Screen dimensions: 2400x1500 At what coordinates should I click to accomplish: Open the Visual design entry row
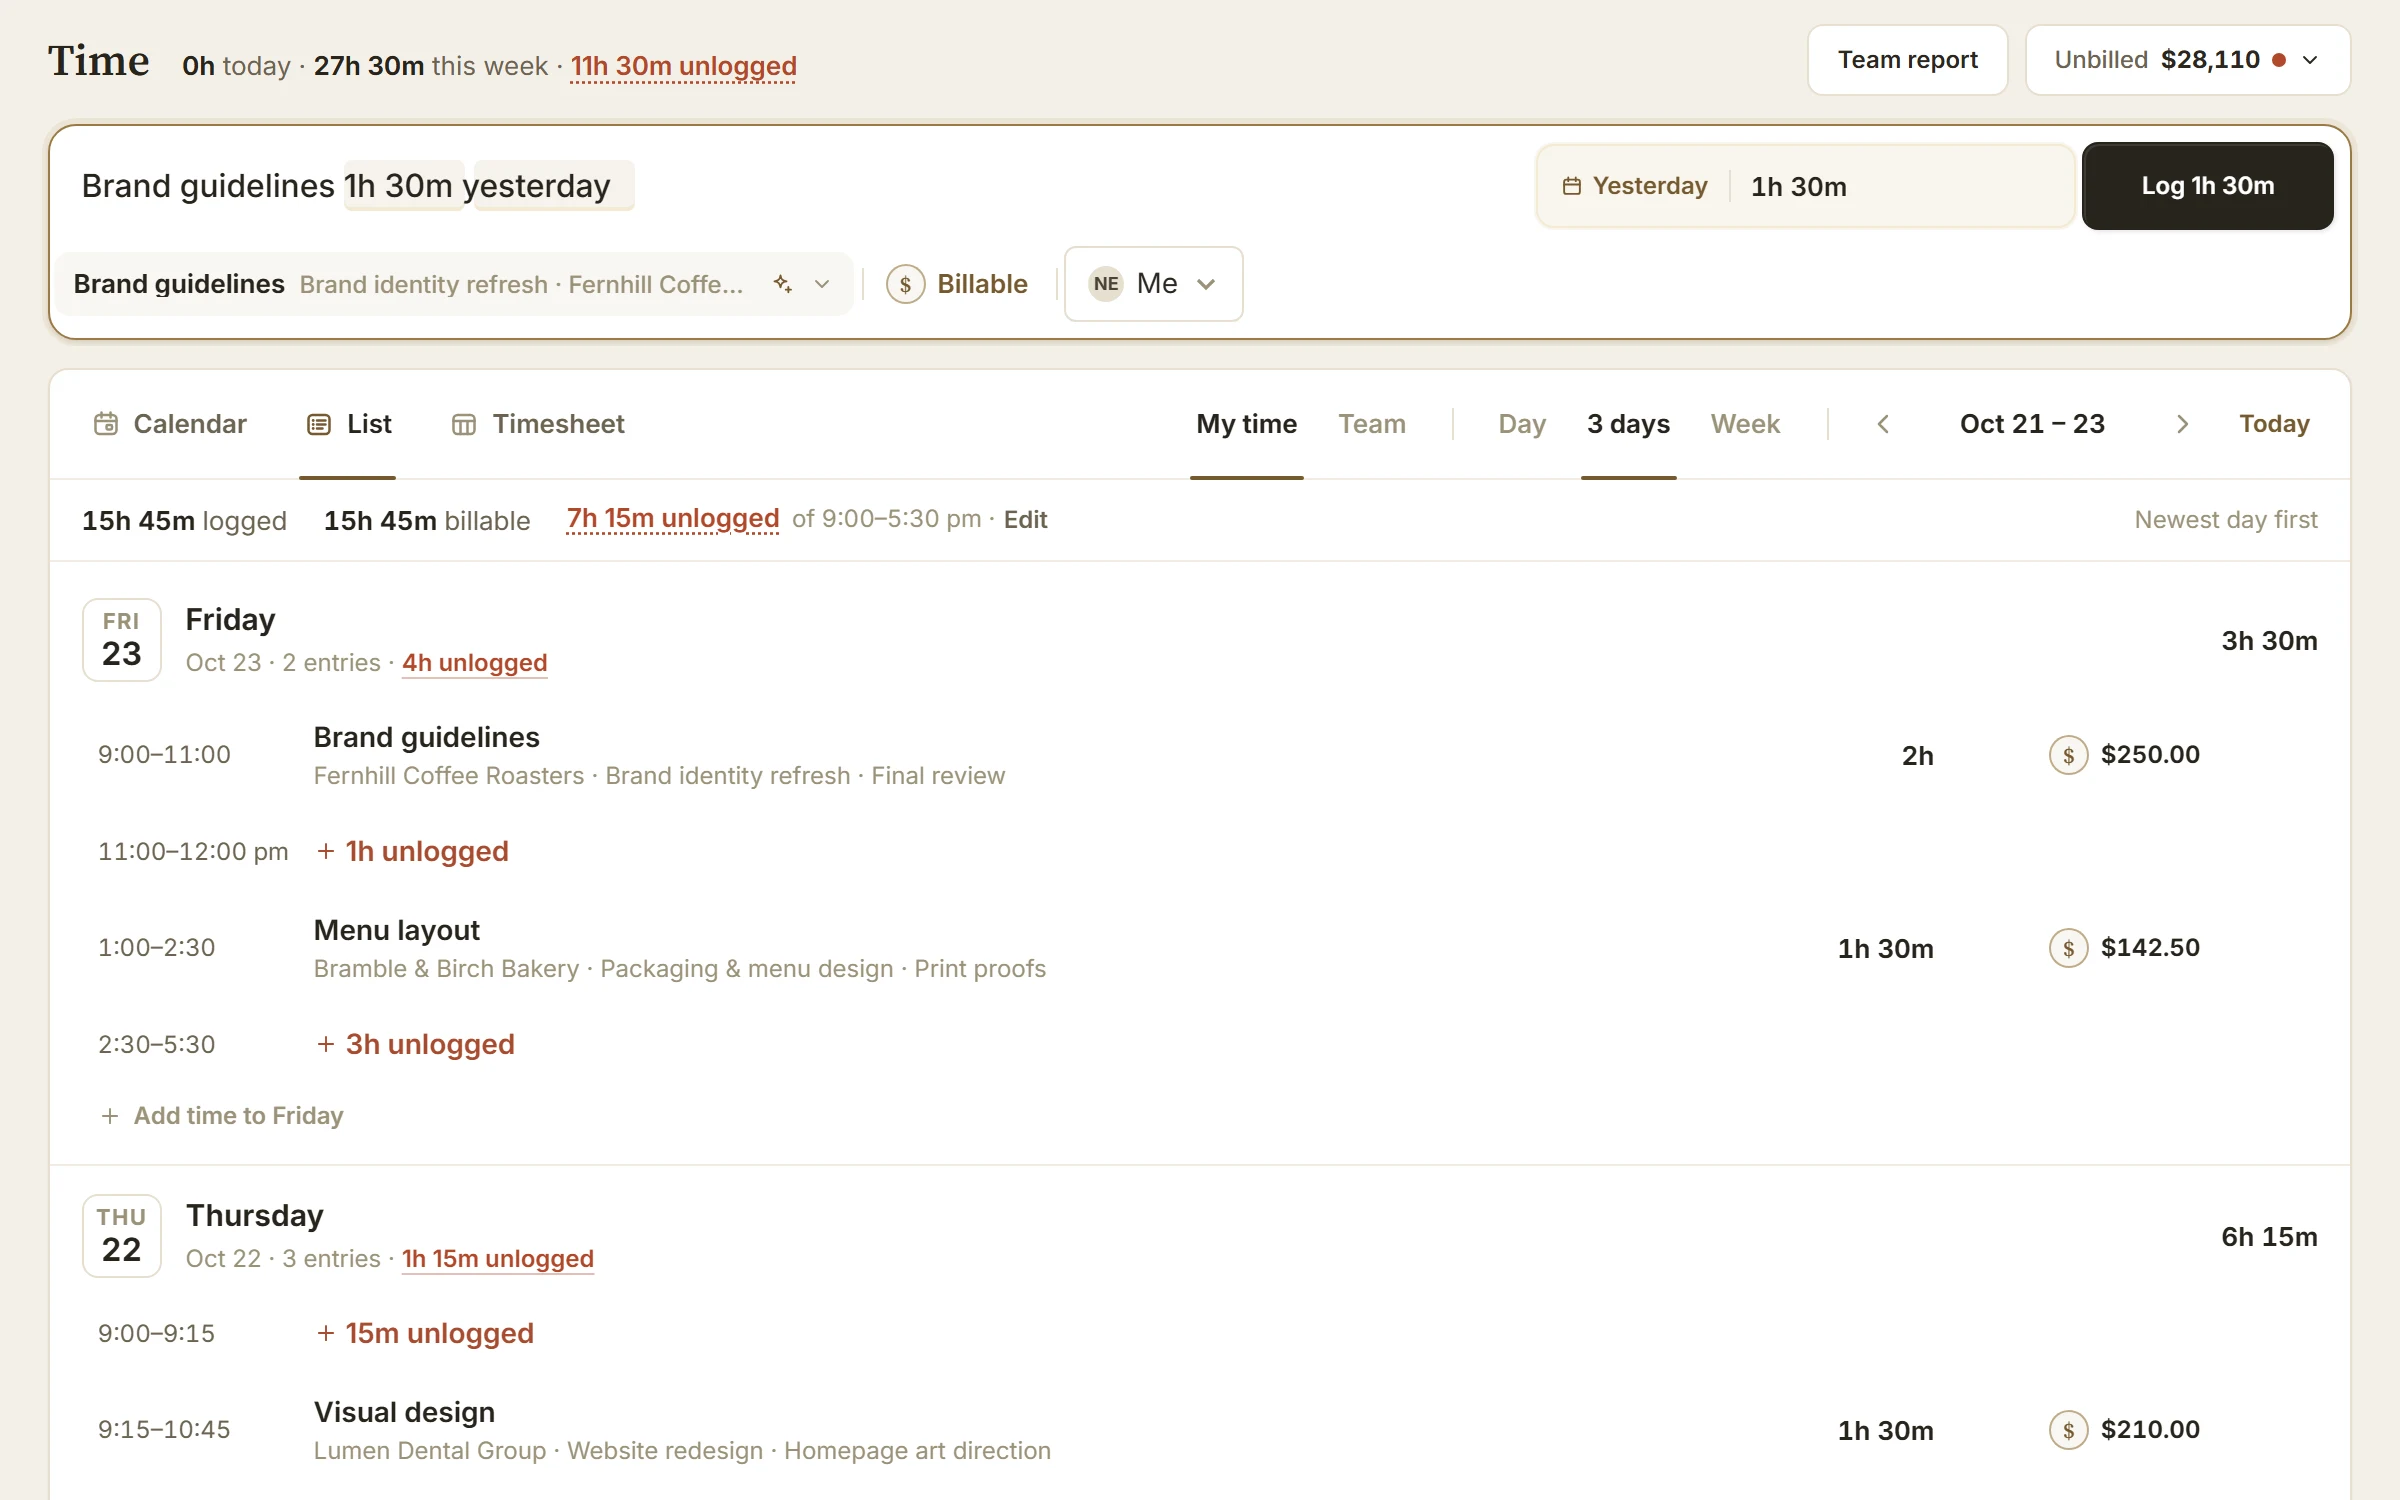click(1200, 1430)
